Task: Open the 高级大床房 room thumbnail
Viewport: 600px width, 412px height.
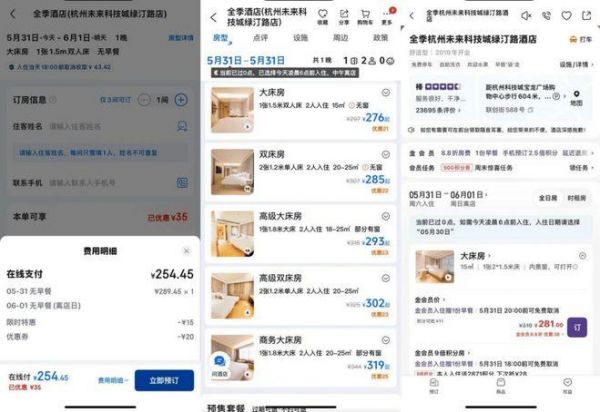Action: pyautogui.click(x=232, y=234)
